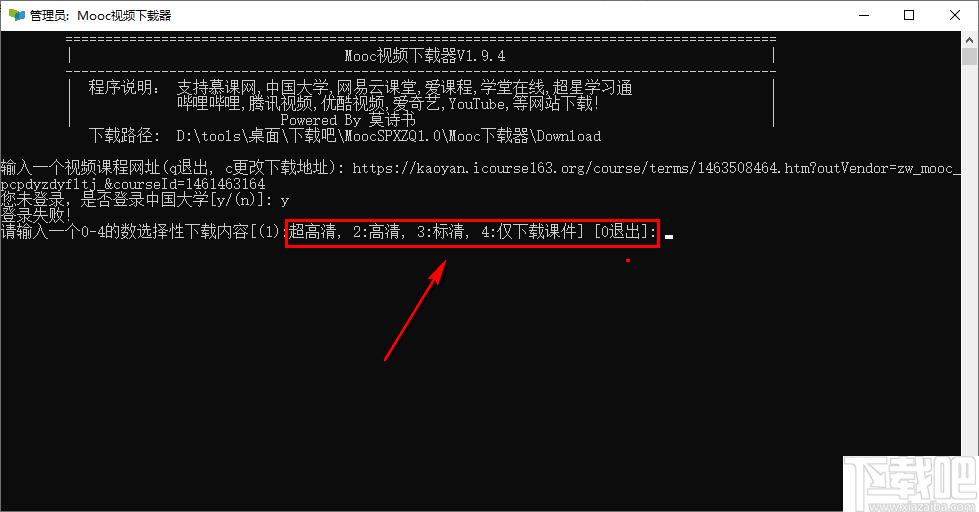Click the Mooc downloader app icon in title bar

pyautogui.click(x=17, y=15)
